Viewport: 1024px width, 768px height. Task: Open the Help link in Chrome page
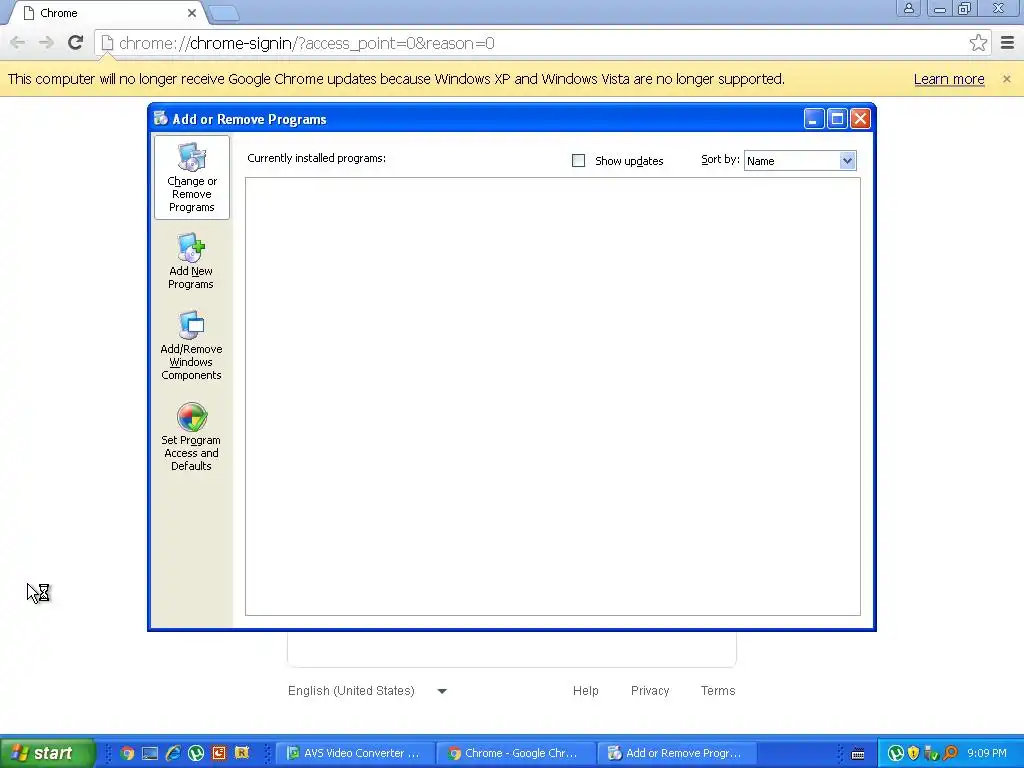[x=586, y=691]
